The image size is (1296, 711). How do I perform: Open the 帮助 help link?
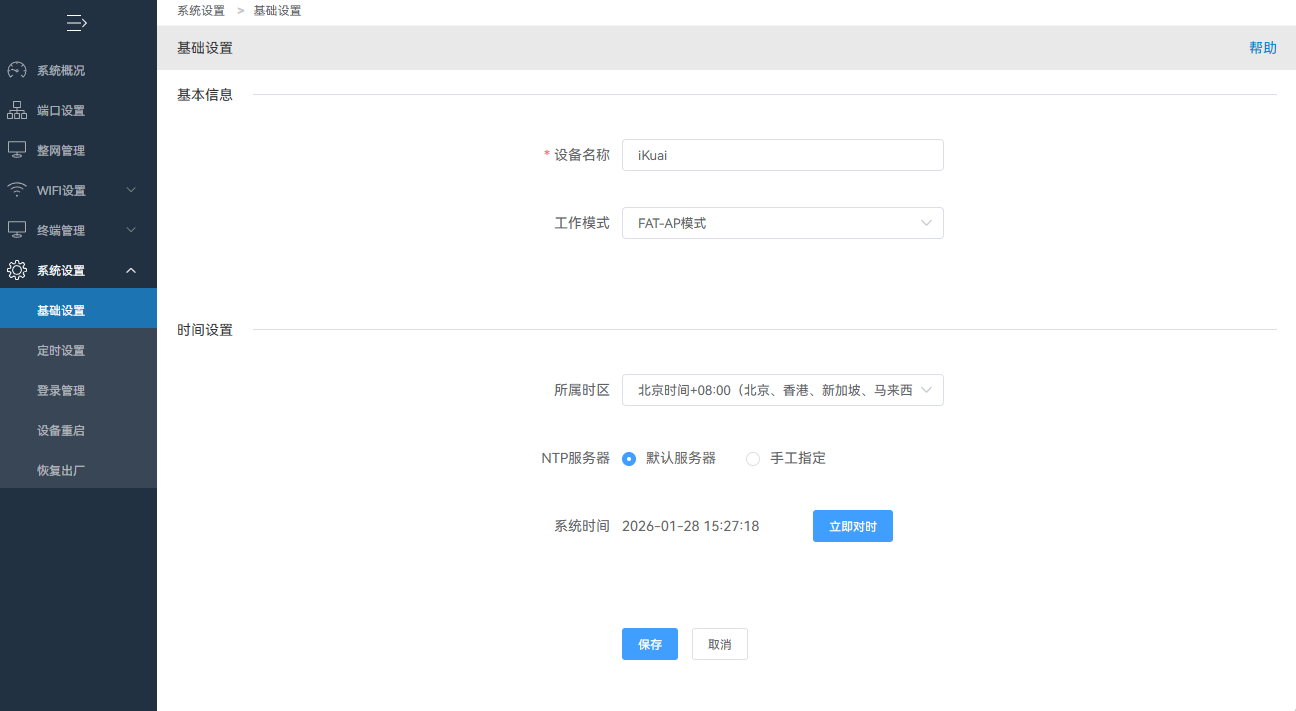point(1263,48)
